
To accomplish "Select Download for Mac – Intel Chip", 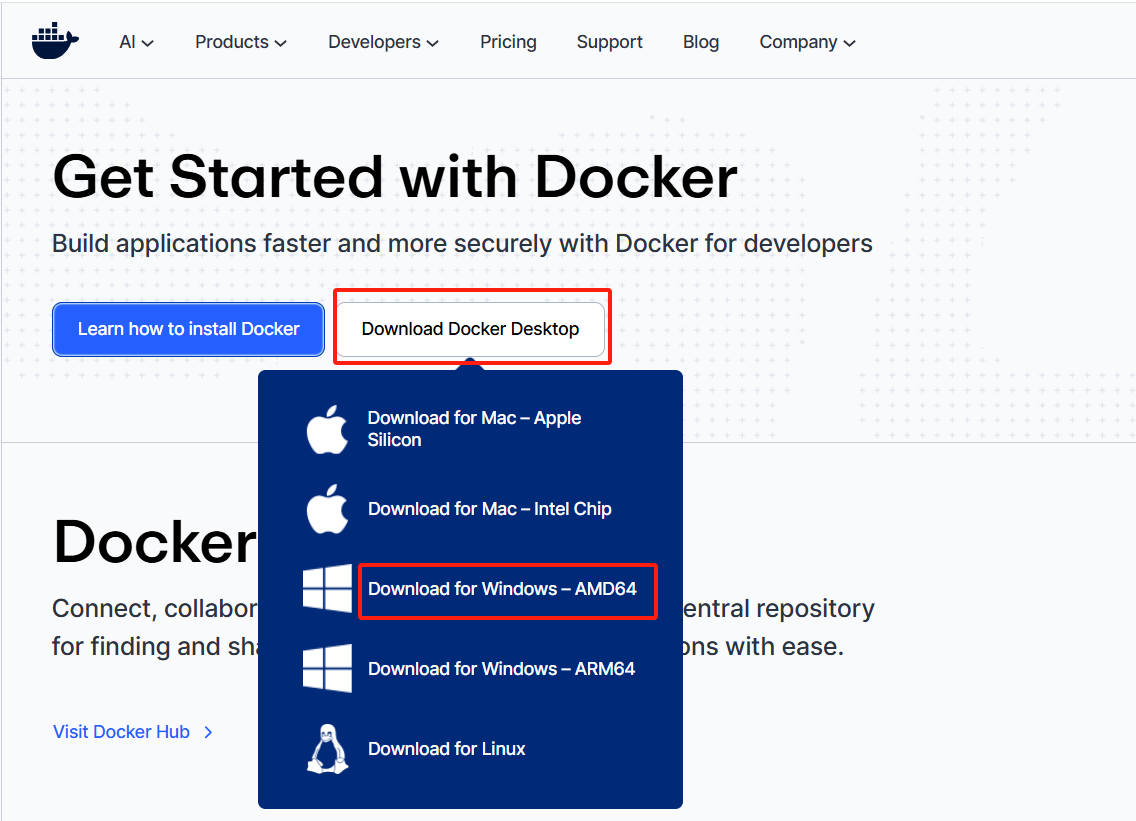I will coord(490,509).
